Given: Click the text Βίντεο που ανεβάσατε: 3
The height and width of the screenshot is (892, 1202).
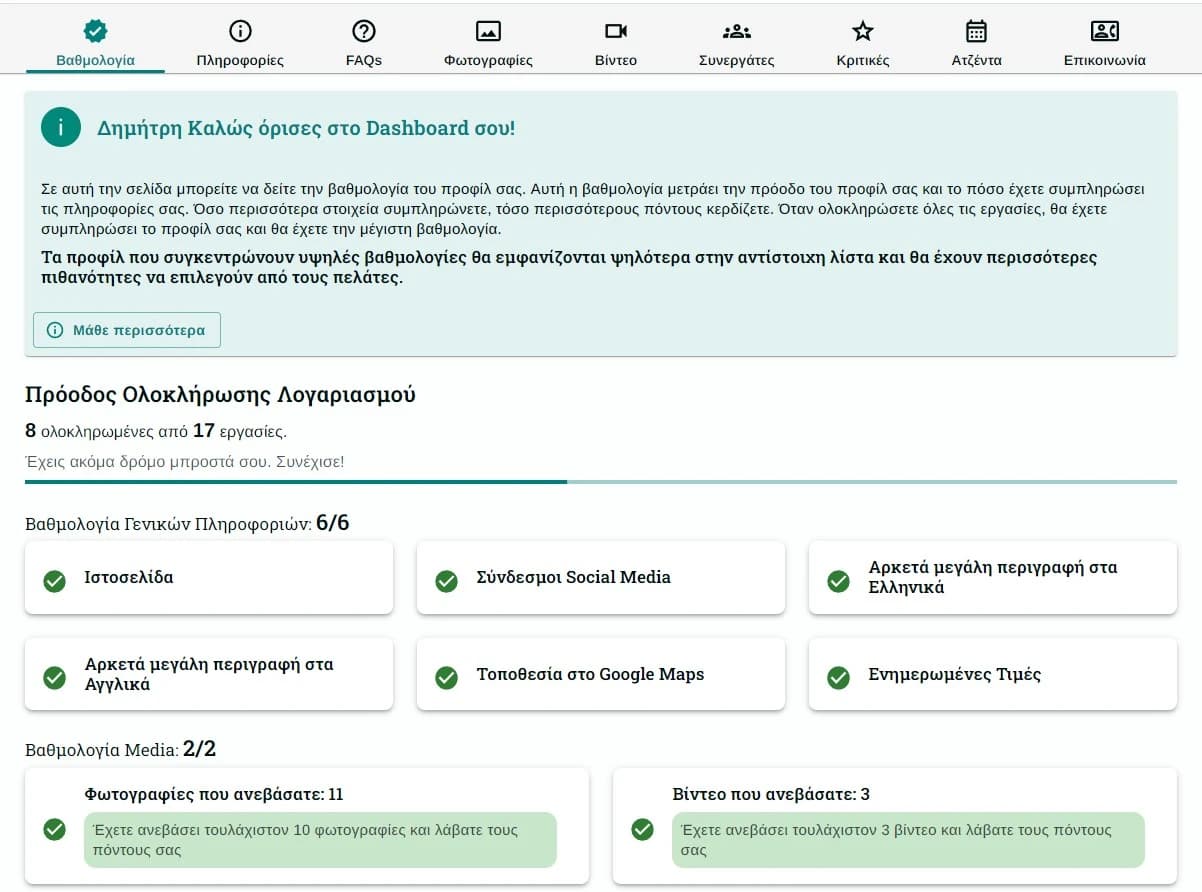Looking at the screenshot, I should [771, 794].
